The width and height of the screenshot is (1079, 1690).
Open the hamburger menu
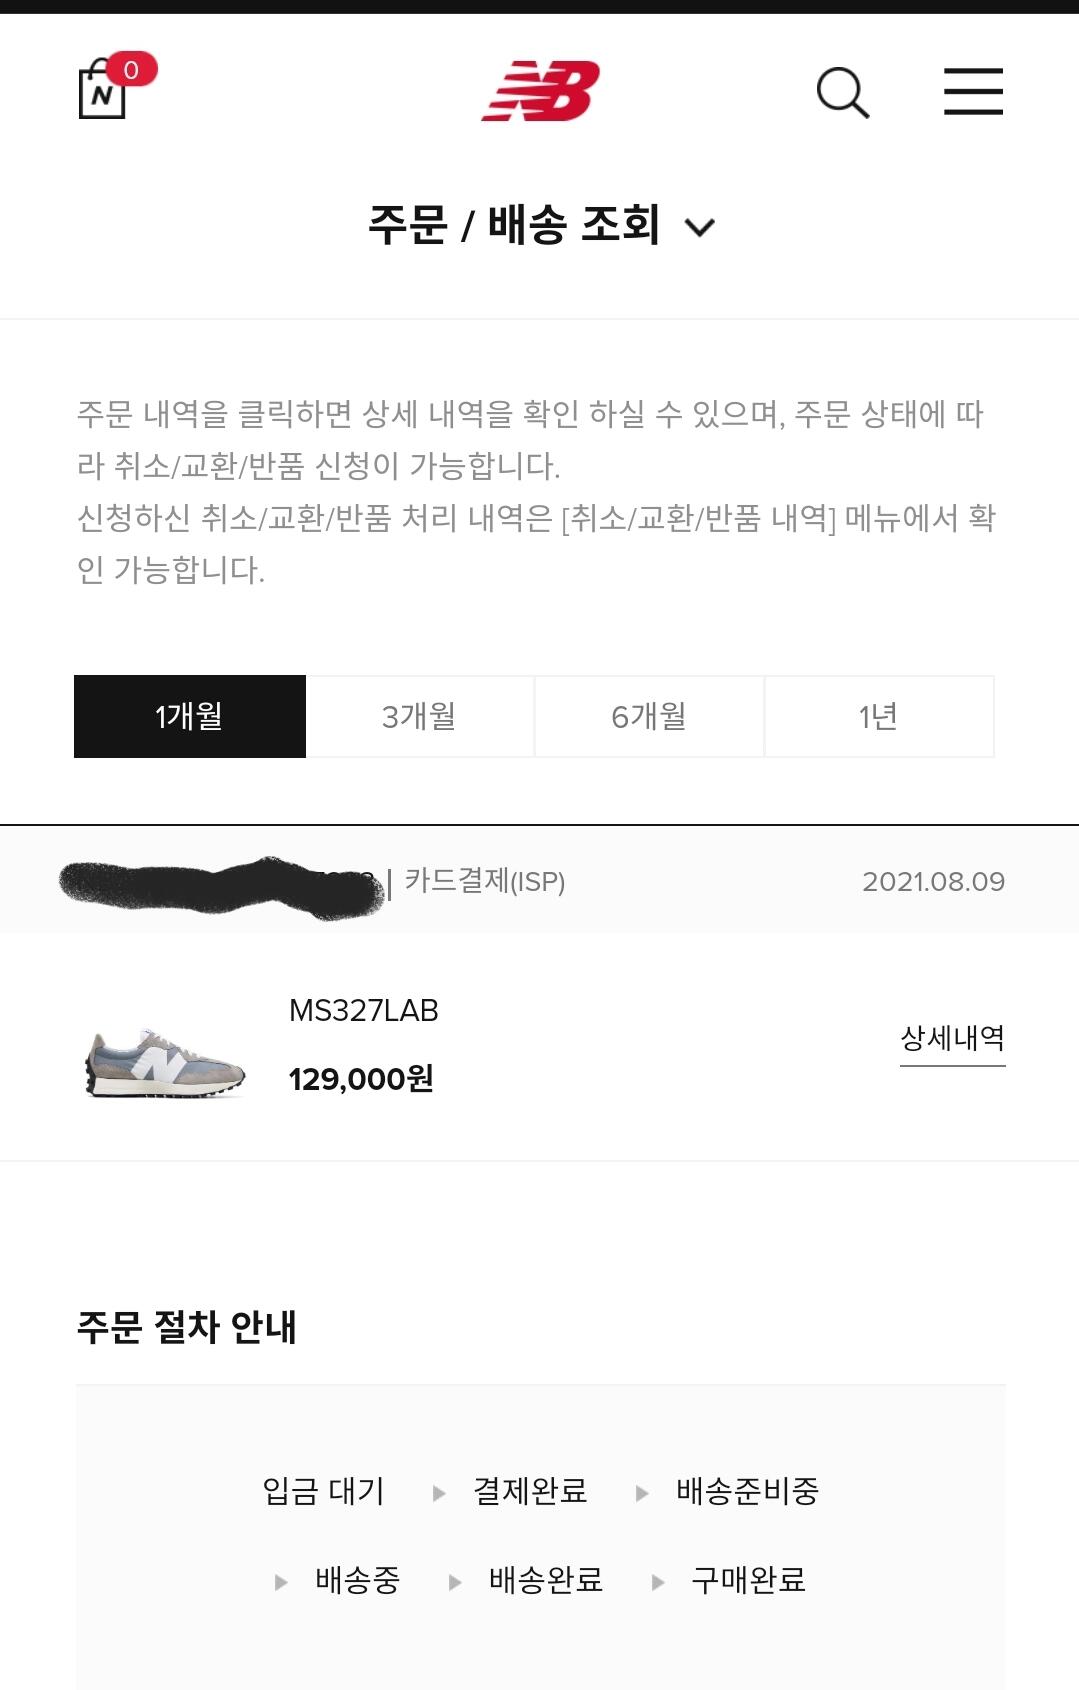pyautogui.click(x=973, y=92)
